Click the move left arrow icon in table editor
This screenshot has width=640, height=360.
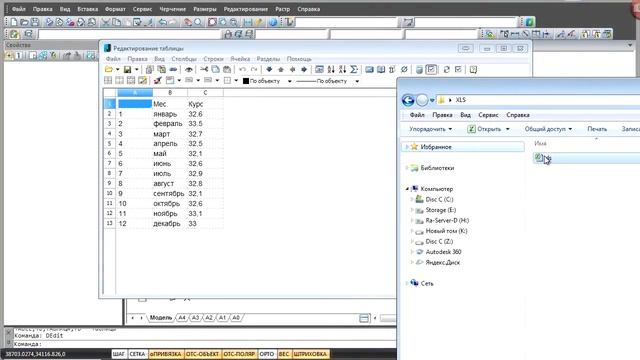click(292, 70)
